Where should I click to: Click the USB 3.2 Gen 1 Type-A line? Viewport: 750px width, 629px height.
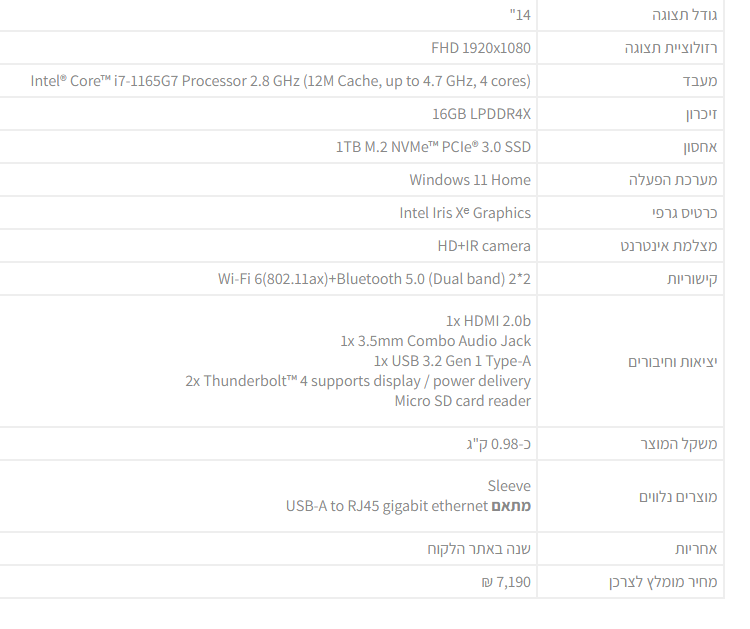(x=452, y=361)
